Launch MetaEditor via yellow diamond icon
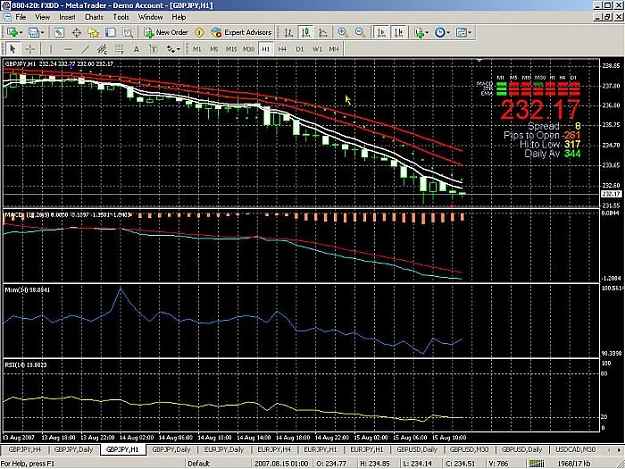Image resolution: width=625 pixels, height=469 pixels. click(199, 32)
